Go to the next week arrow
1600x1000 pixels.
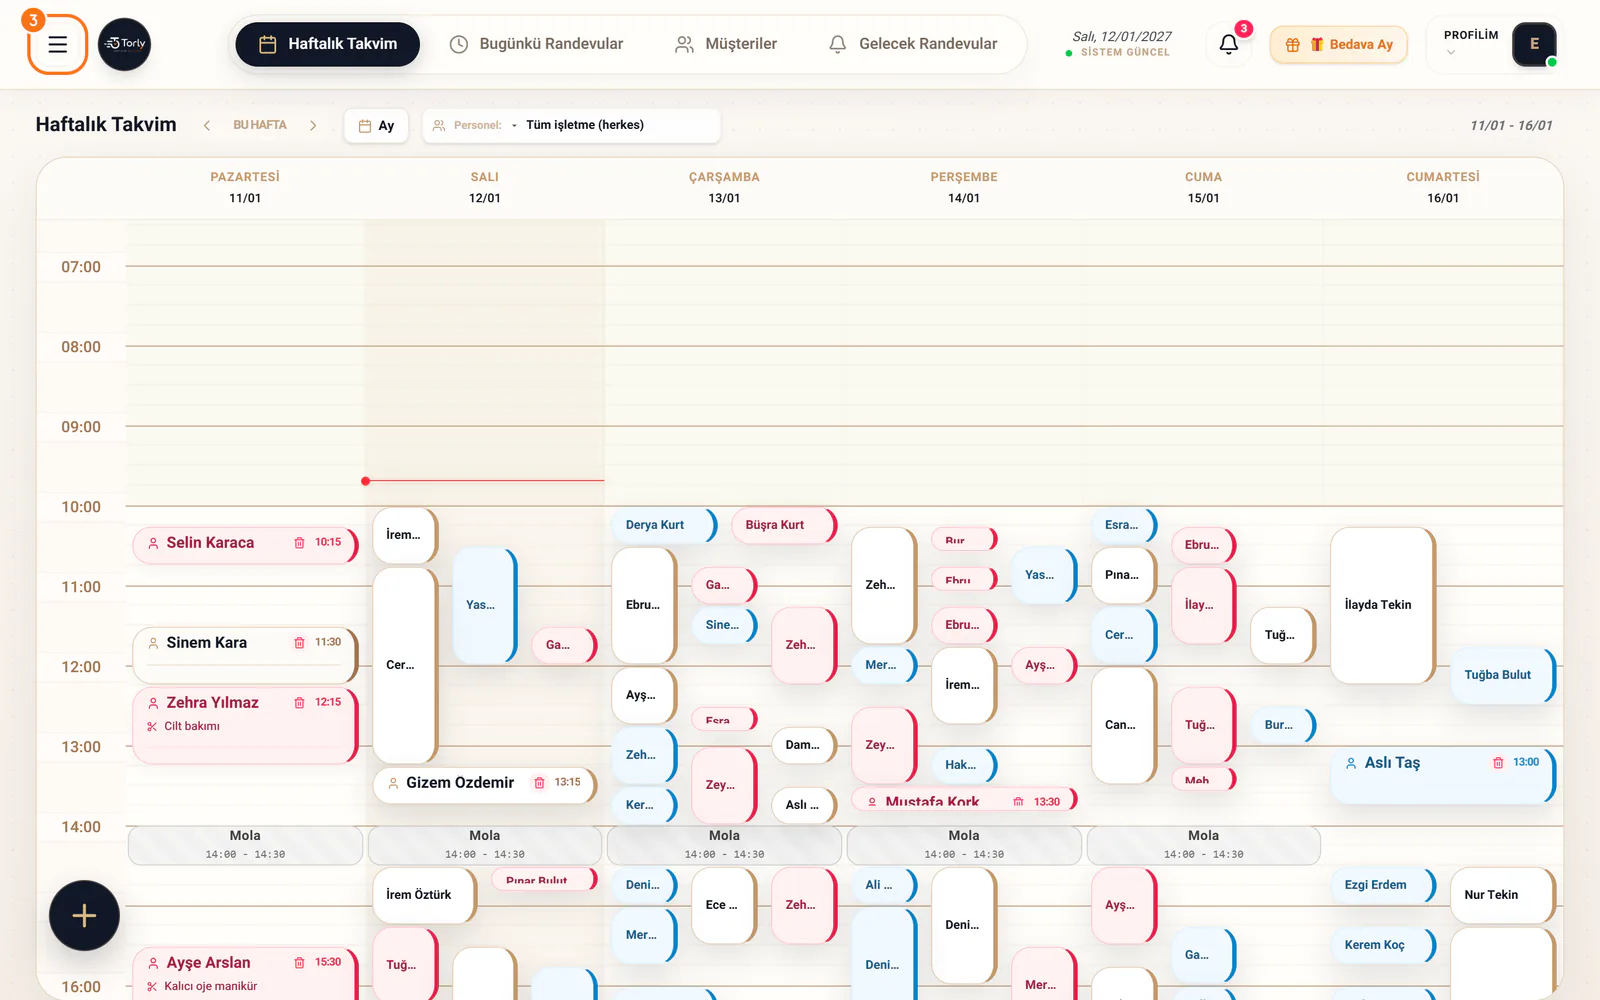[x=313, y=125]
